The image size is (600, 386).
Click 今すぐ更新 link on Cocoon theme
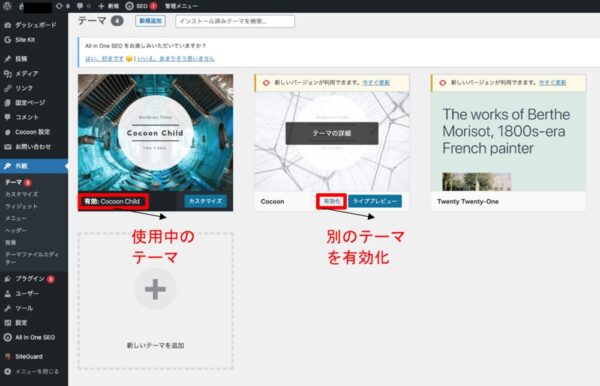(x=376, y=83)
